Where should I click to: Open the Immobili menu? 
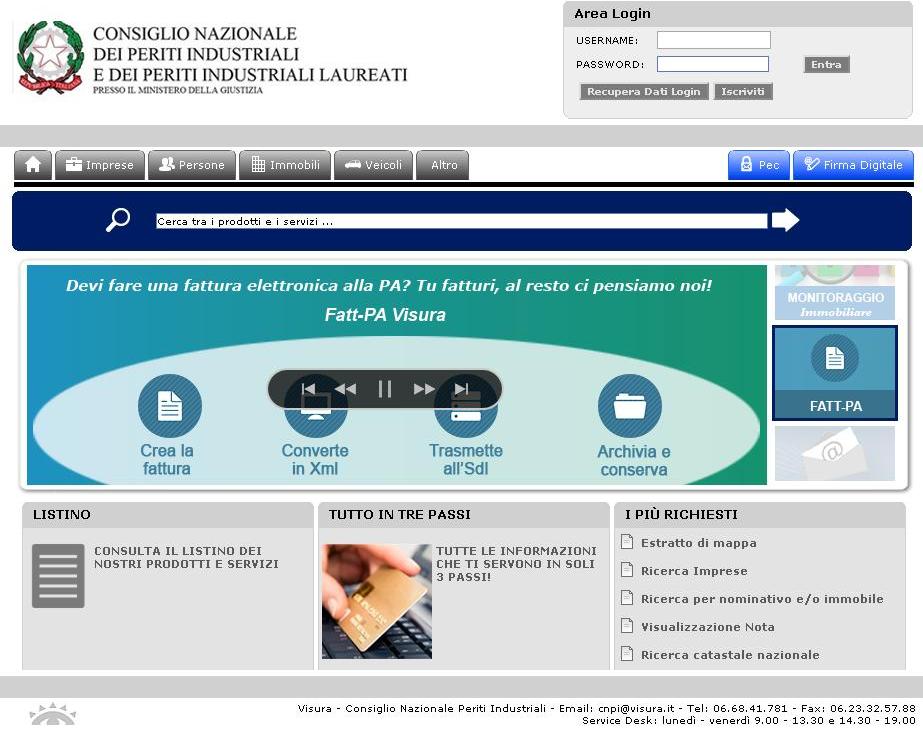(x=285, y=165)
